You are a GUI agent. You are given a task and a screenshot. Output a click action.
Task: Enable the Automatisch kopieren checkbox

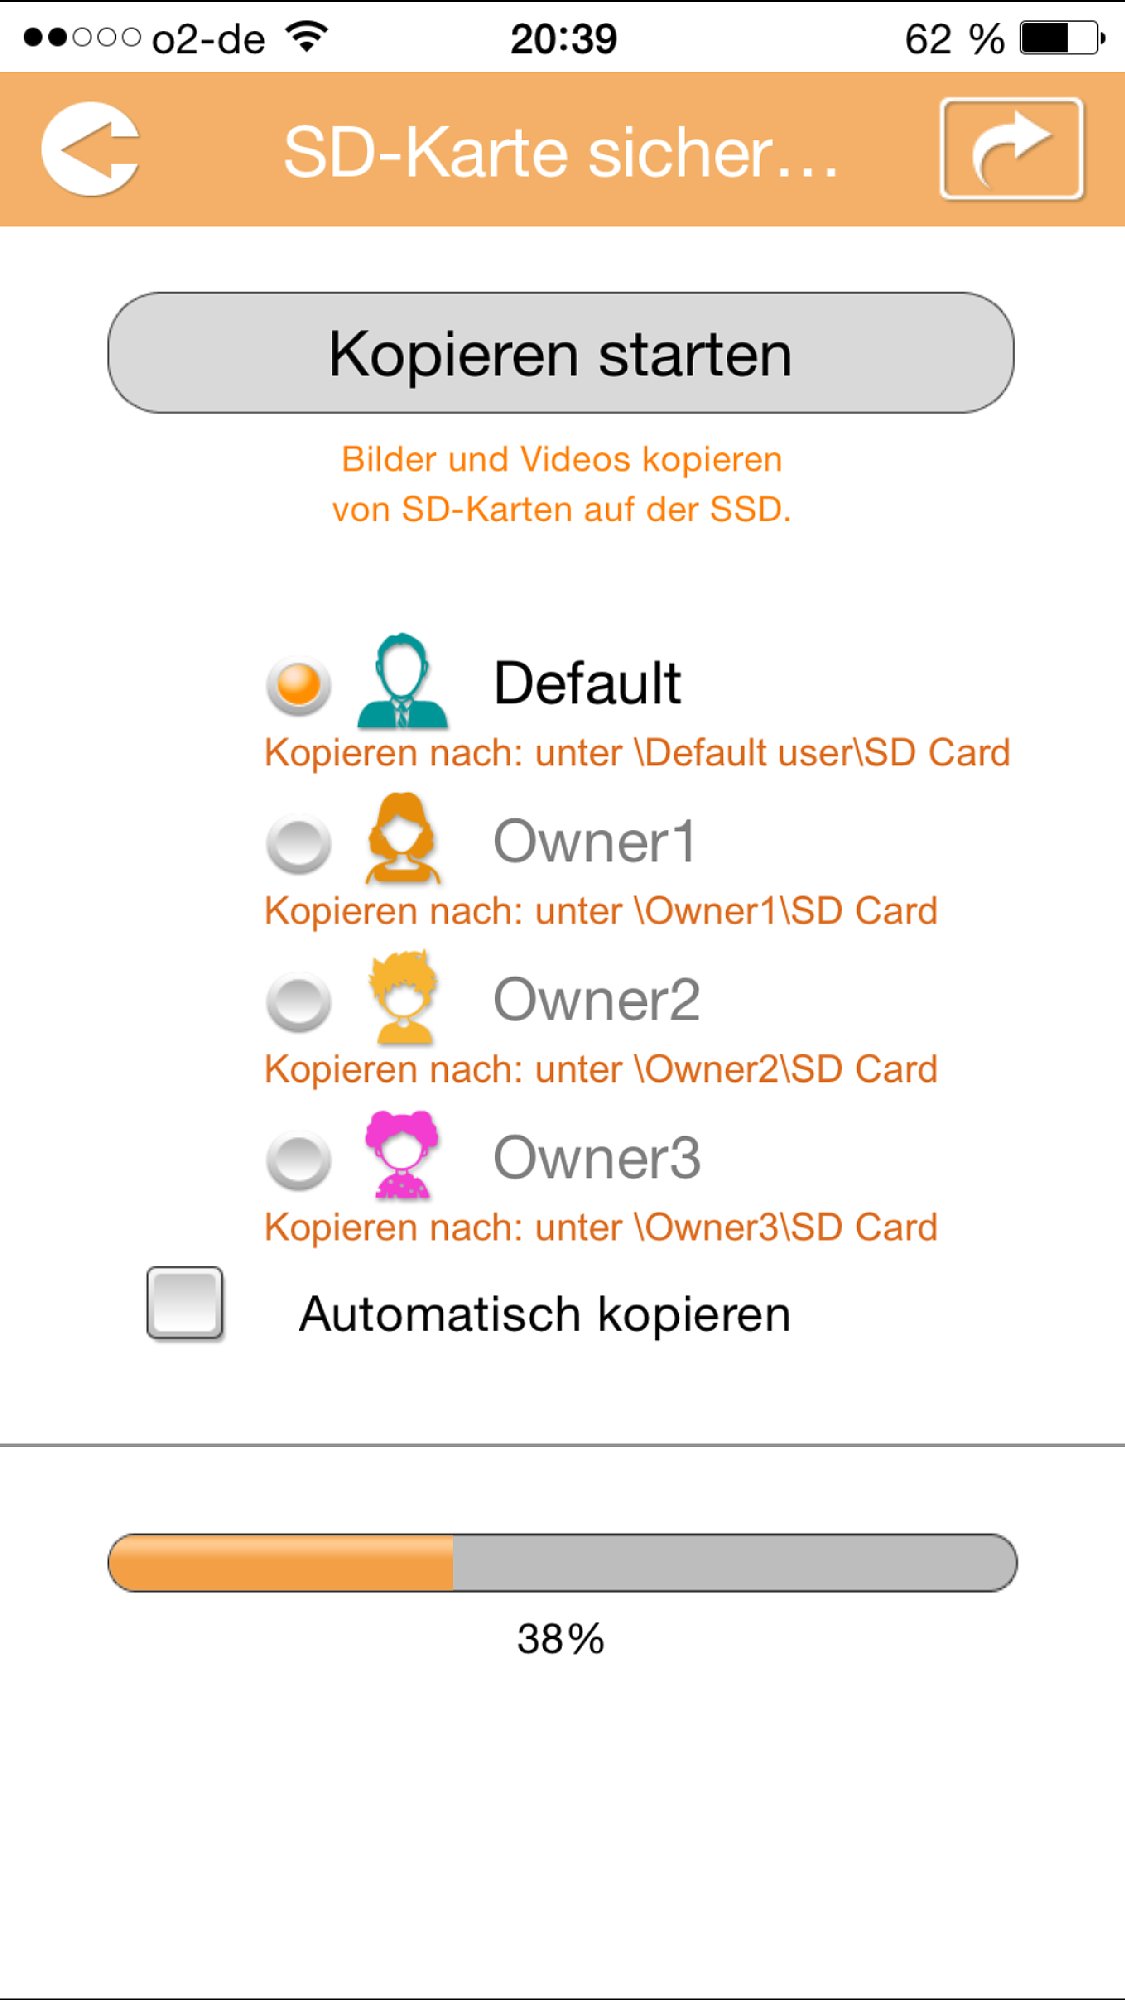click(185, 1303)
